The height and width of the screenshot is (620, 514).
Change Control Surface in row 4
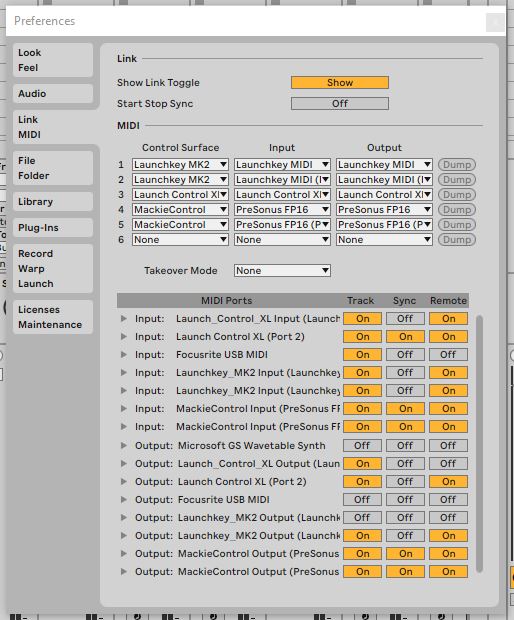(180, 210)
